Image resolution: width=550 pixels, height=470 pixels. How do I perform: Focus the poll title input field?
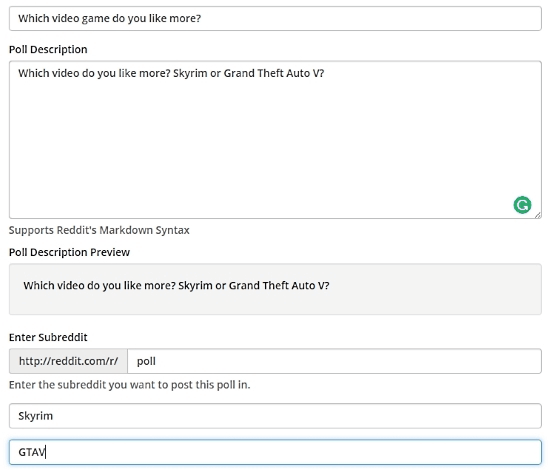point(275,18)
